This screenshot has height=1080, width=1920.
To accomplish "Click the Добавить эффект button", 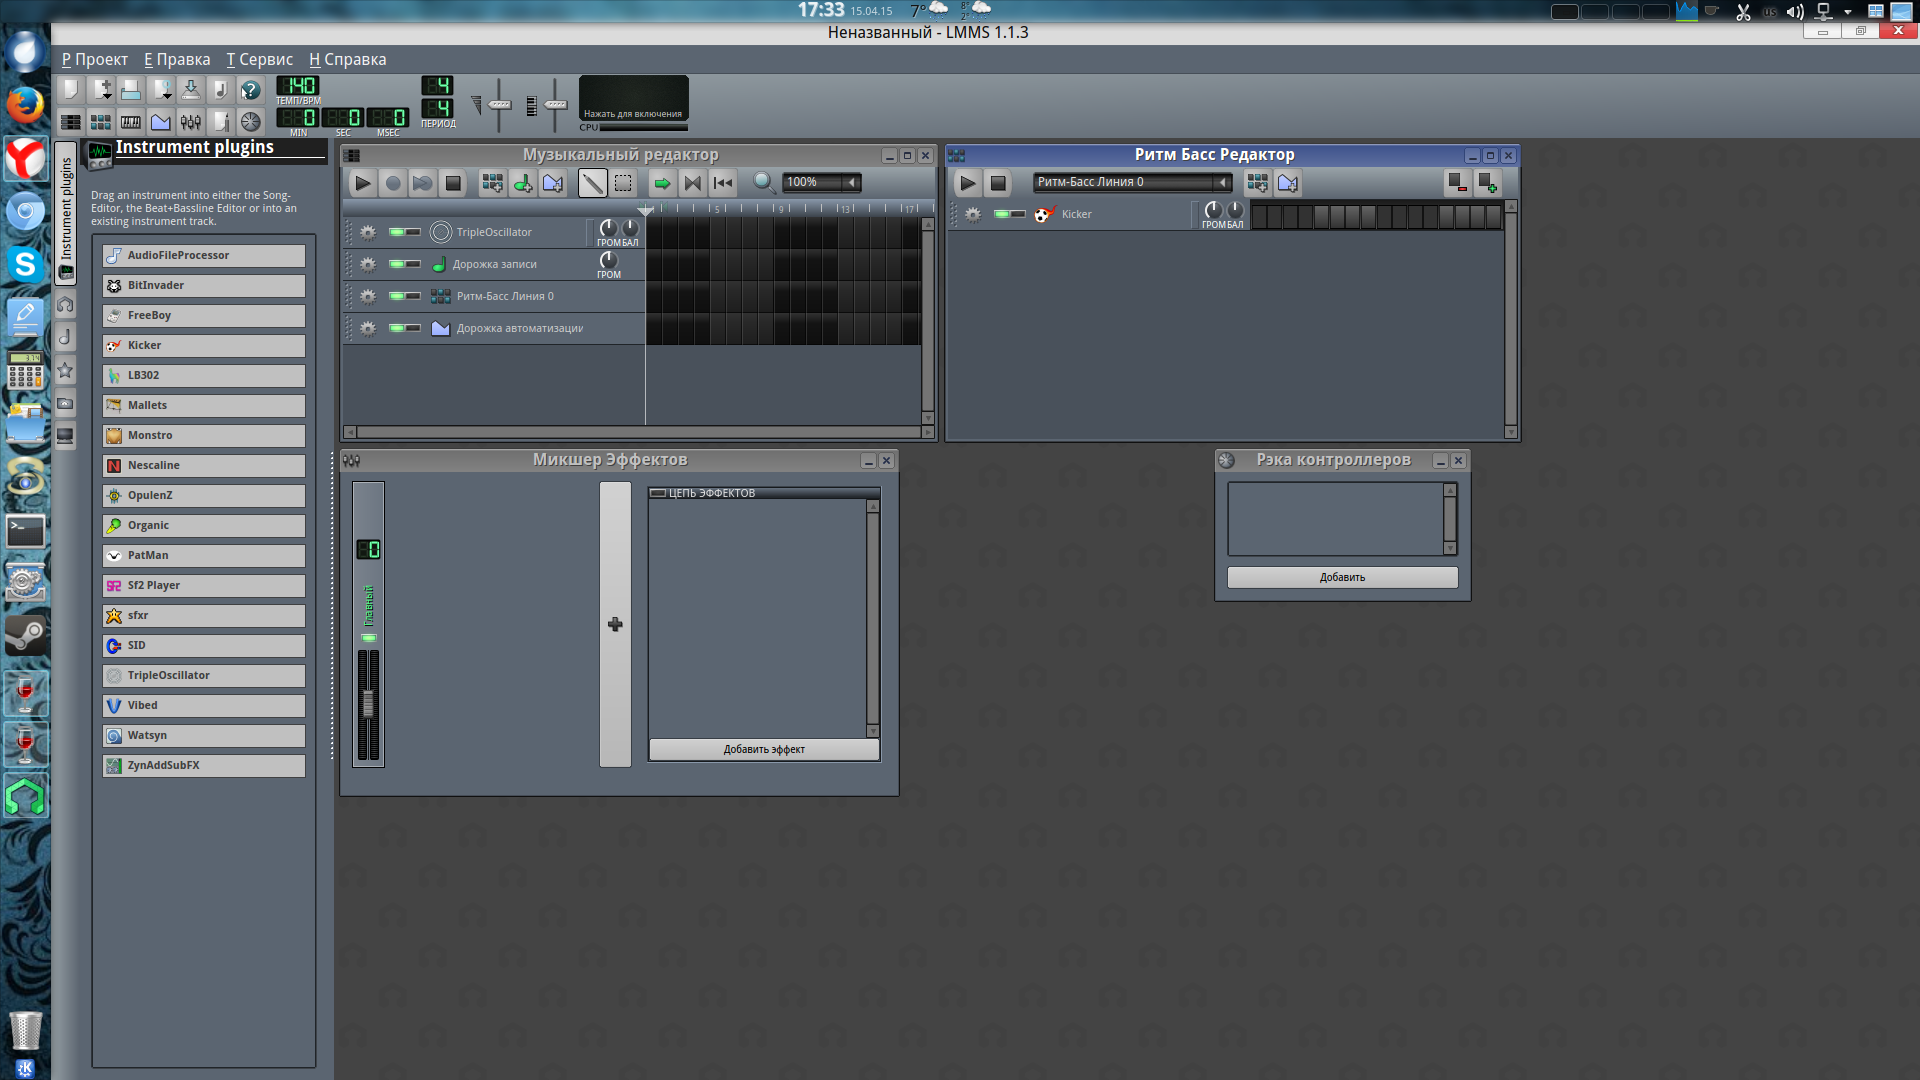I will click(x=764, y=749).
